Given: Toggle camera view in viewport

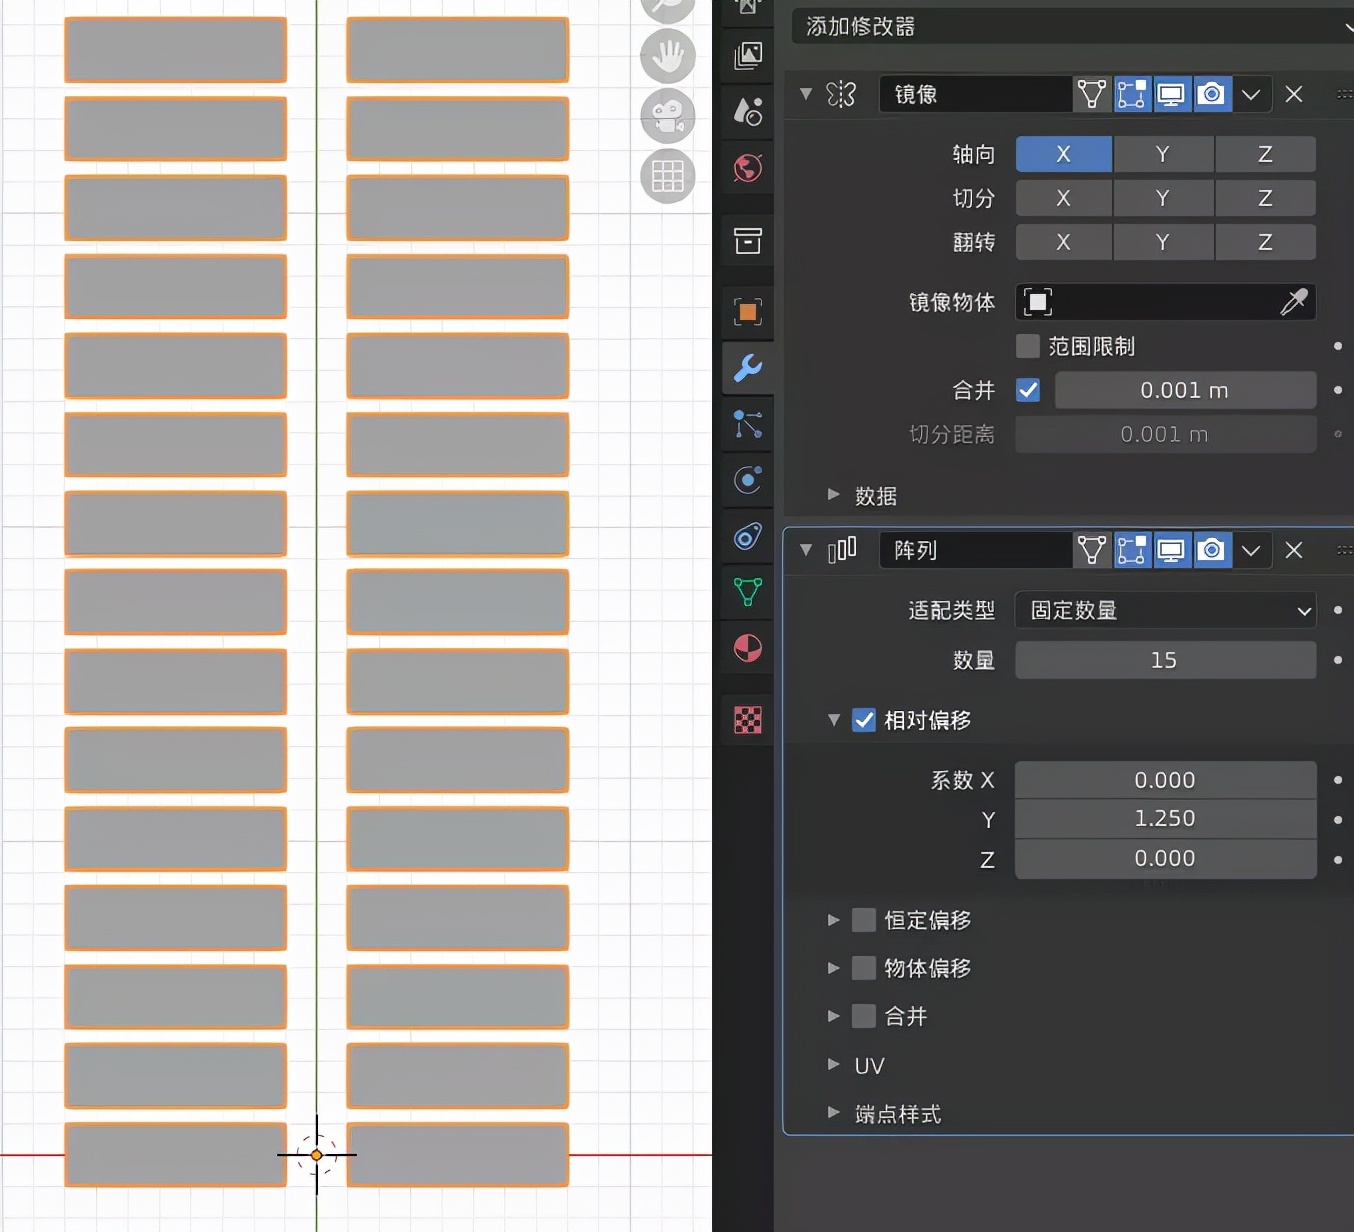Looking at the screenshot, I should [667, 116].
